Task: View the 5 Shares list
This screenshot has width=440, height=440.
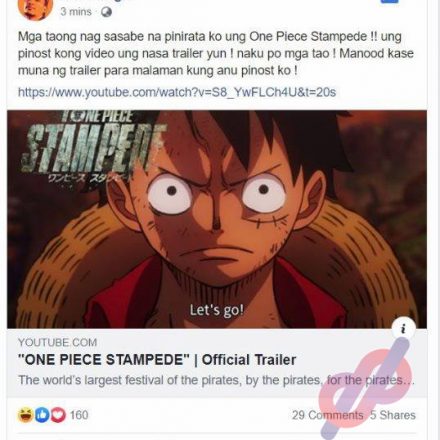Action: pos(393,415)
